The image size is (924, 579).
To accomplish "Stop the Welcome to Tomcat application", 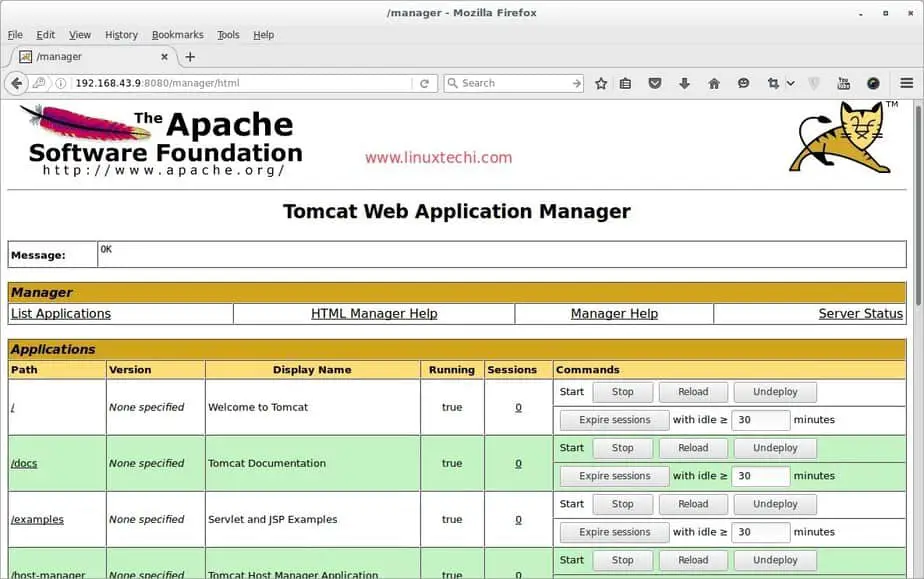I will tap(622, 392).
